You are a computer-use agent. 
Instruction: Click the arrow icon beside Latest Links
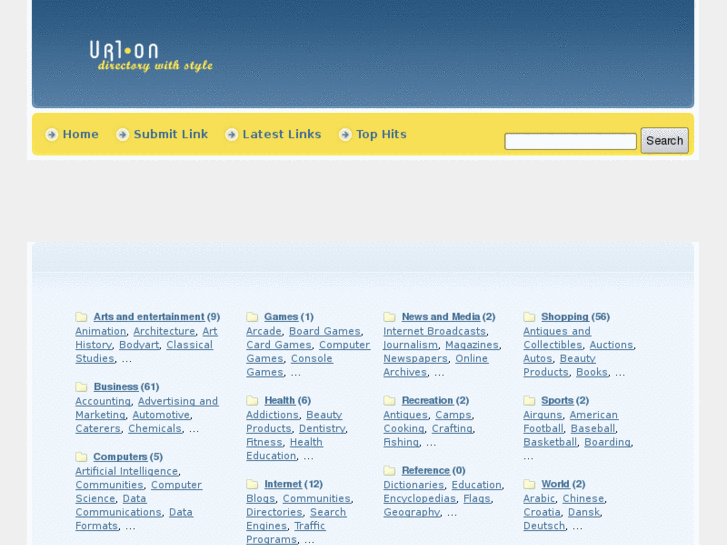pyautogui.click(x=231, y=135)
